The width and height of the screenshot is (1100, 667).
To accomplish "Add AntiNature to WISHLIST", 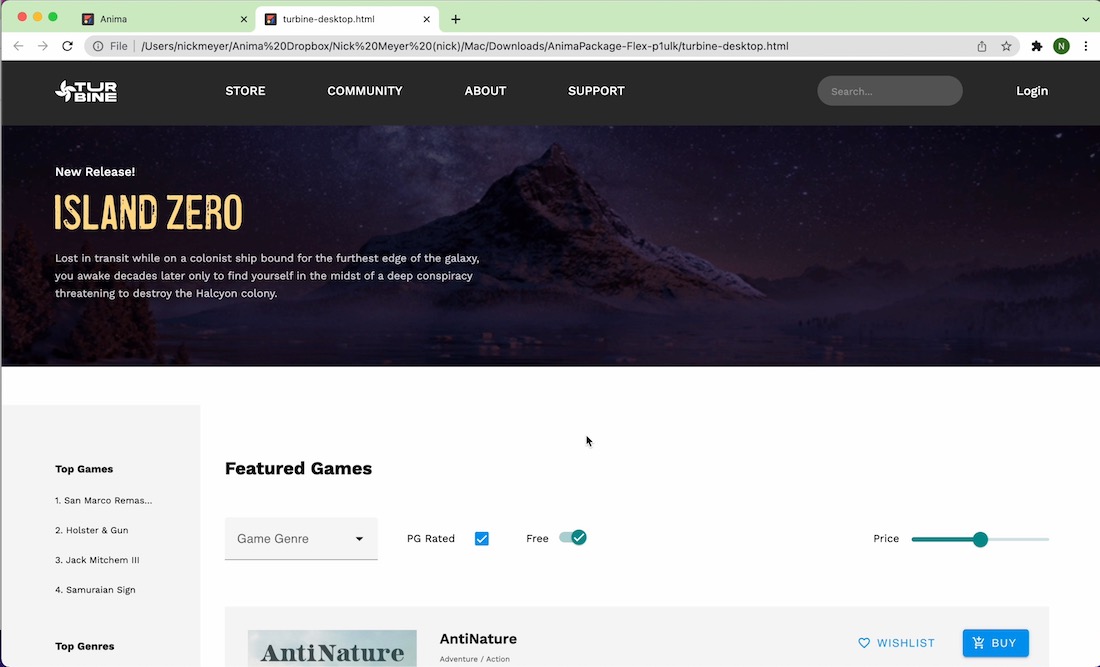I will 897,643.
